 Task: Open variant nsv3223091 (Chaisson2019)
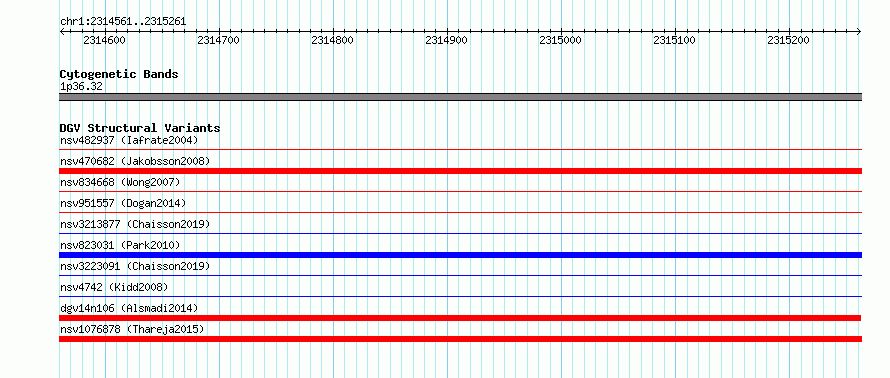point(135,266)
